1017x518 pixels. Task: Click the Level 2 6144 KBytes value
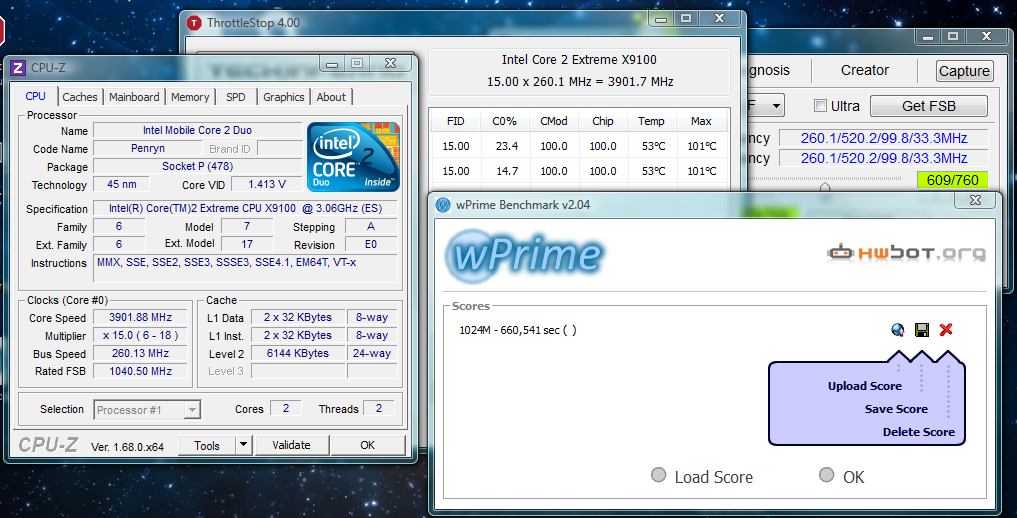pos(298,353)
